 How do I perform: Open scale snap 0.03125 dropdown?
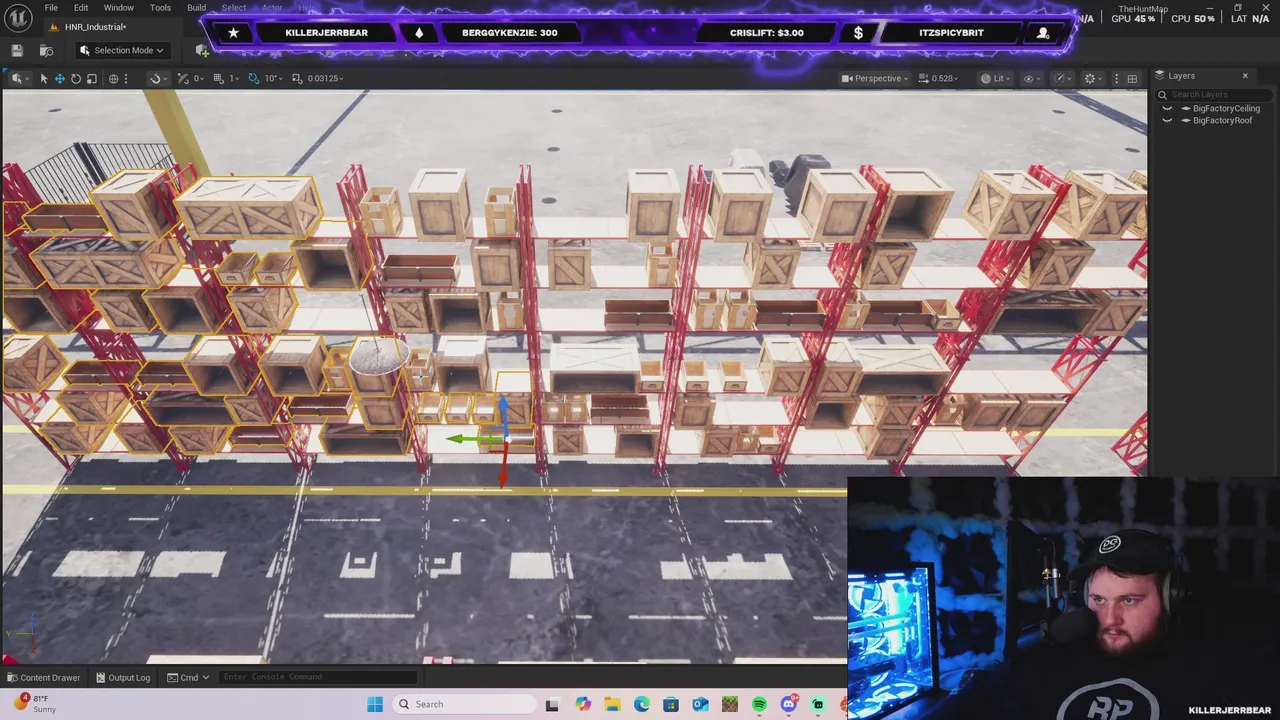[x=325, y=78]
